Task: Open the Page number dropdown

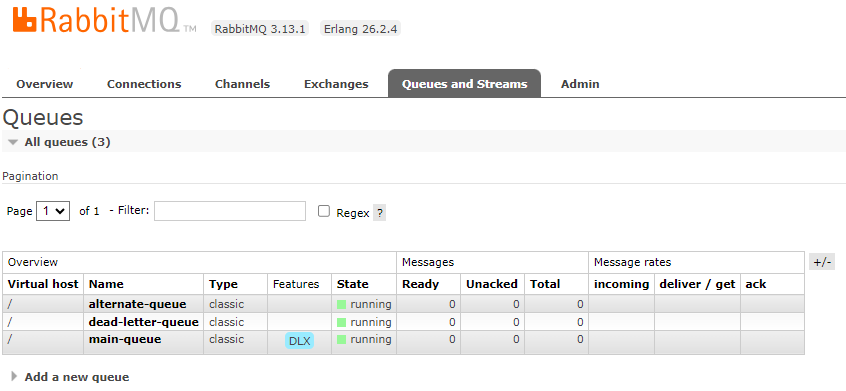Action: (x=53, y=211)
